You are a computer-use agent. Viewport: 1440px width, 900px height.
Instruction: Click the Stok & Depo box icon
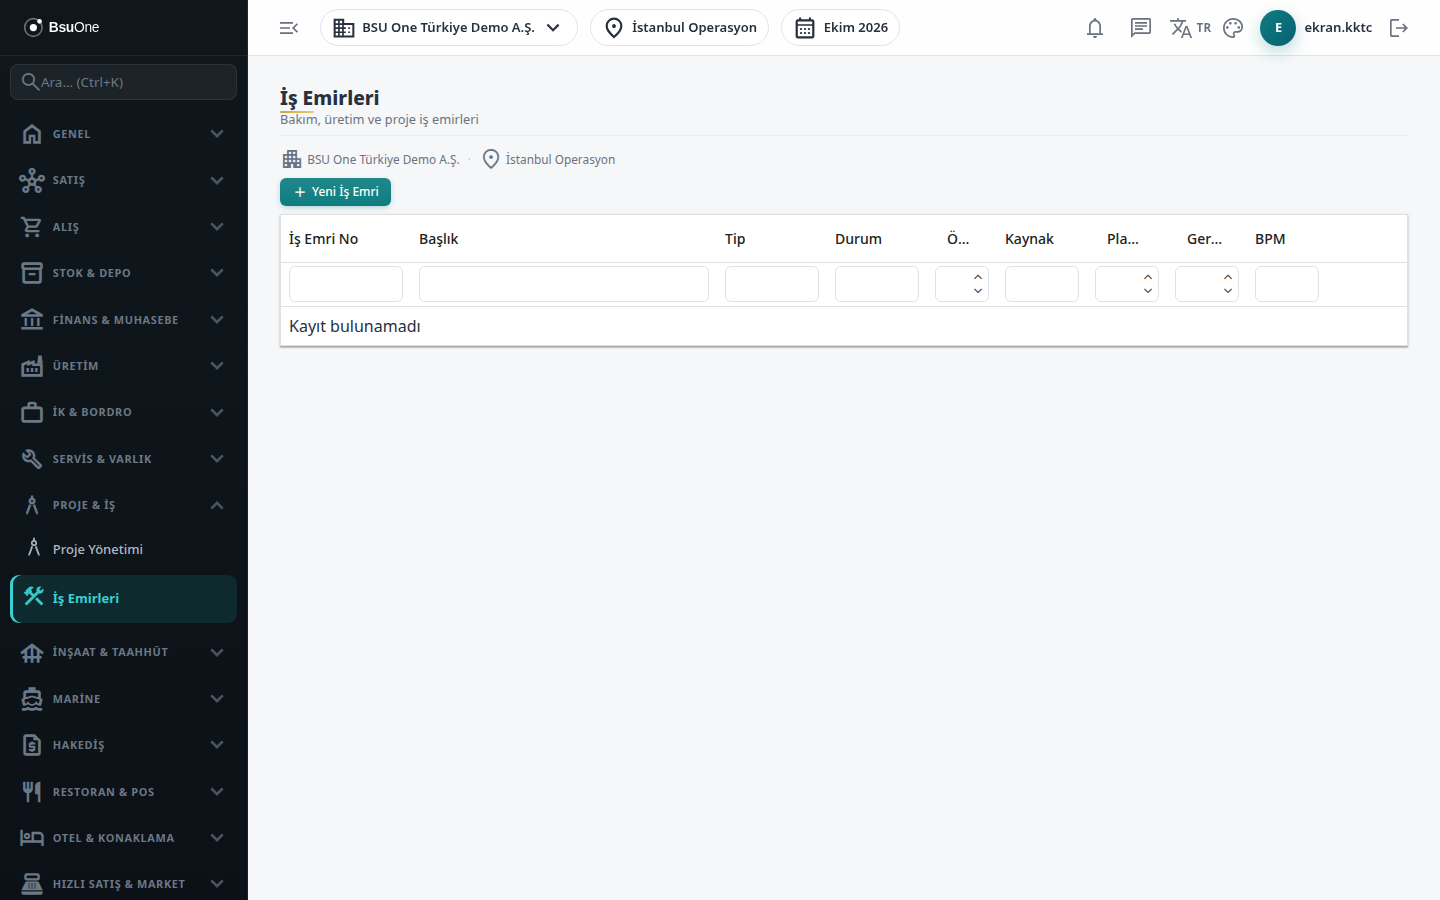32,273
